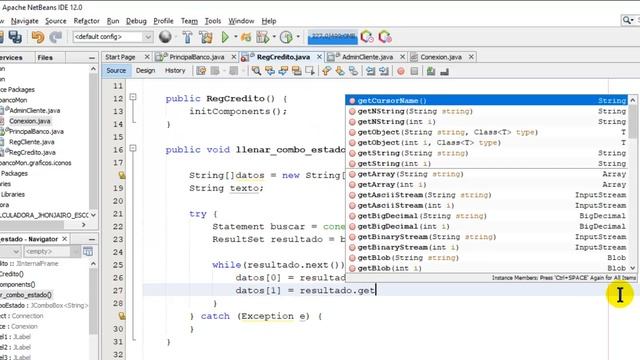
Task: Click the Navigator panel toolbar icon
Action: (88, 251)
